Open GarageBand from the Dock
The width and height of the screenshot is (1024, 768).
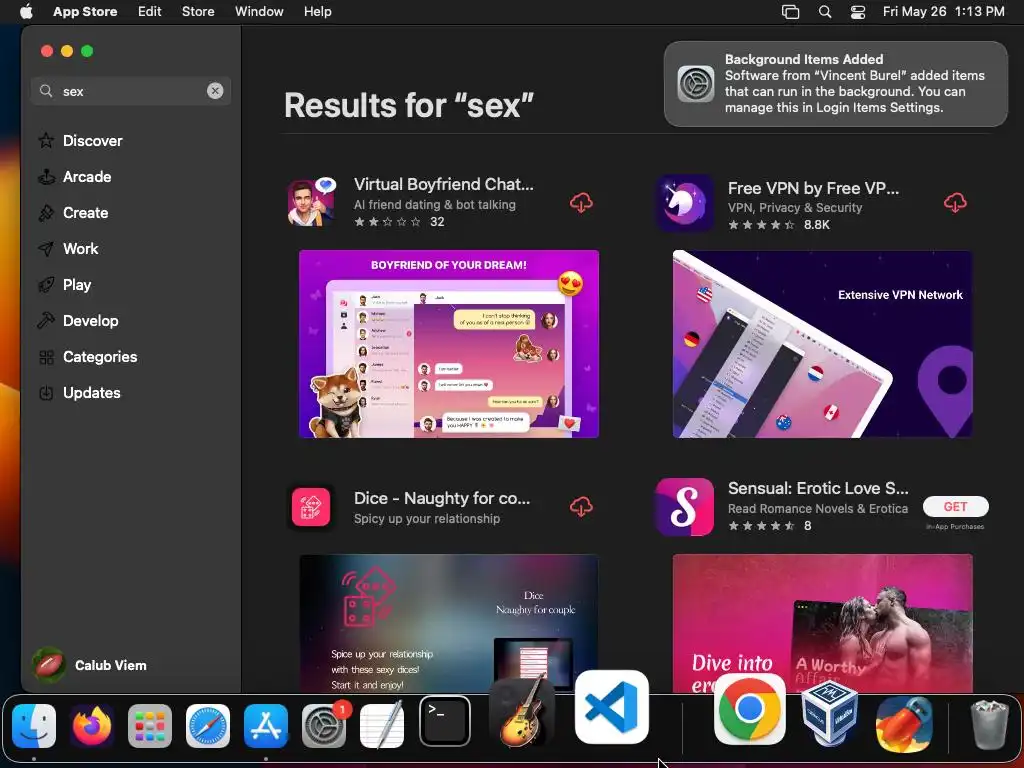(x=522, y=712)
